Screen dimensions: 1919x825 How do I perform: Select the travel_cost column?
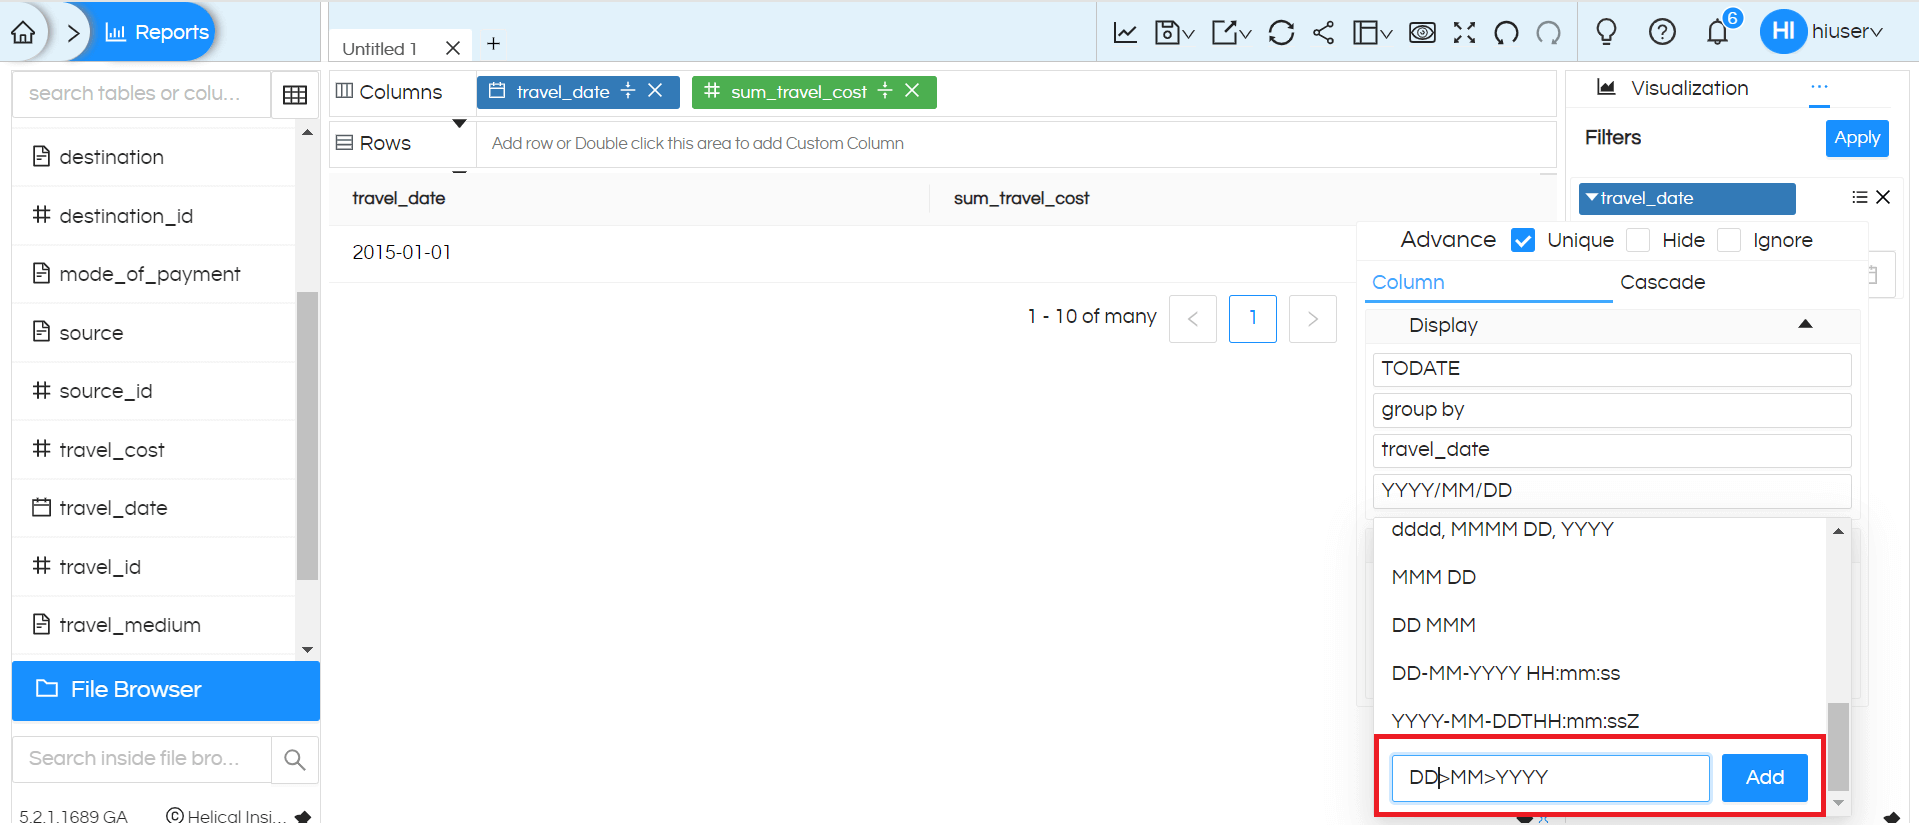154,450
